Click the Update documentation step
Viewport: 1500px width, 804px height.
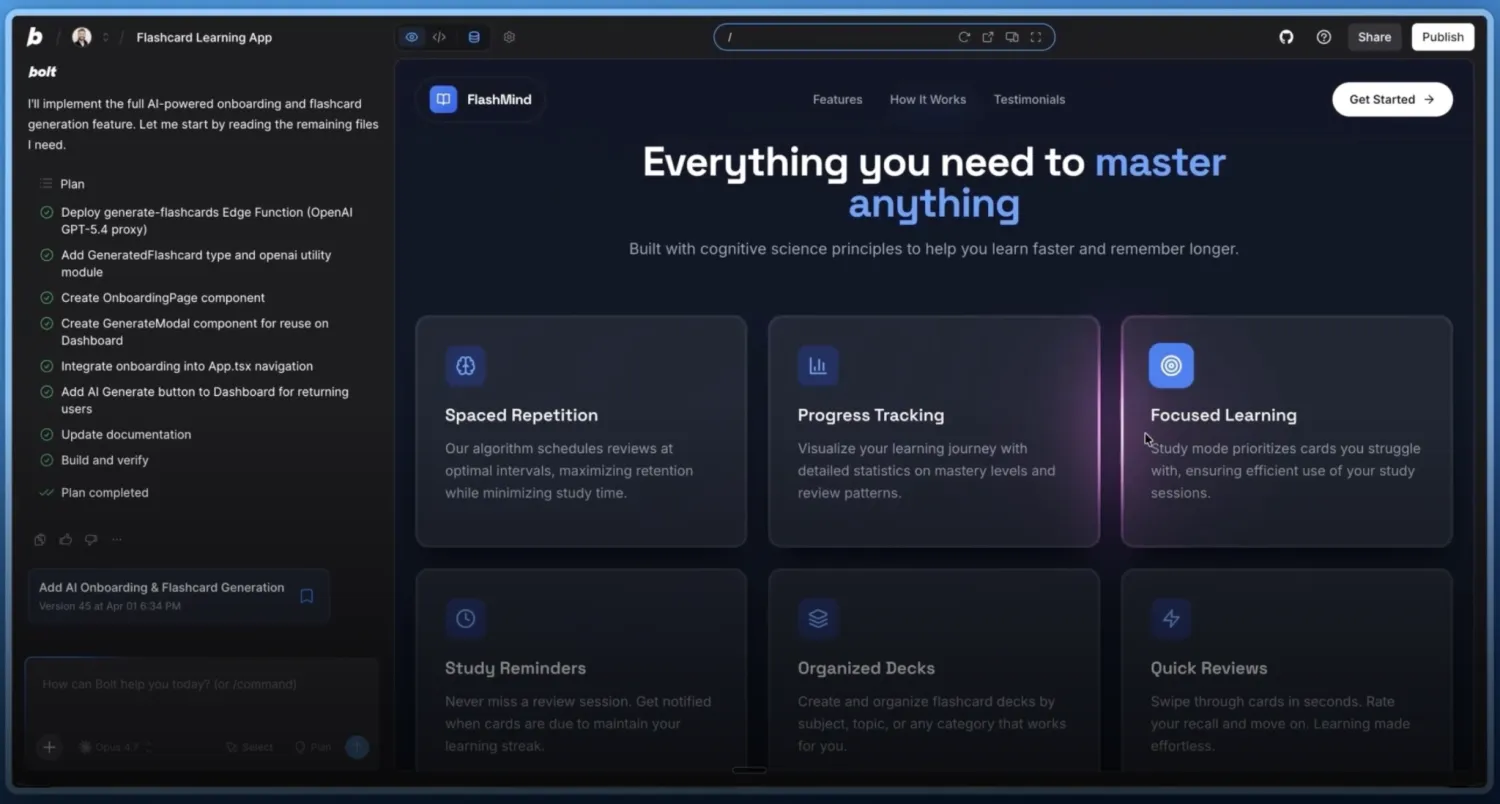pos(125,435)
